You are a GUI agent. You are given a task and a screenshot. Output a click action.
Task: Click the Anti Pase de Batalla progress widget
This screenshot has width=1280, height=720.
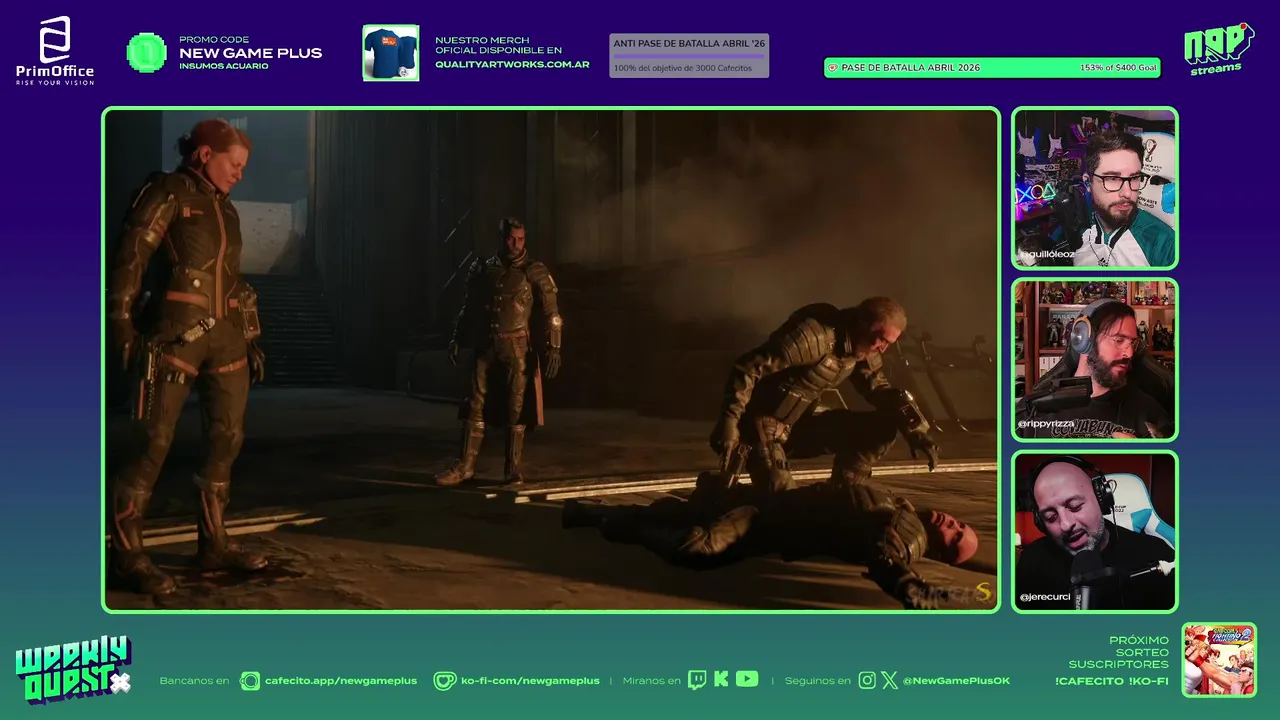click(x=689, y=56)
